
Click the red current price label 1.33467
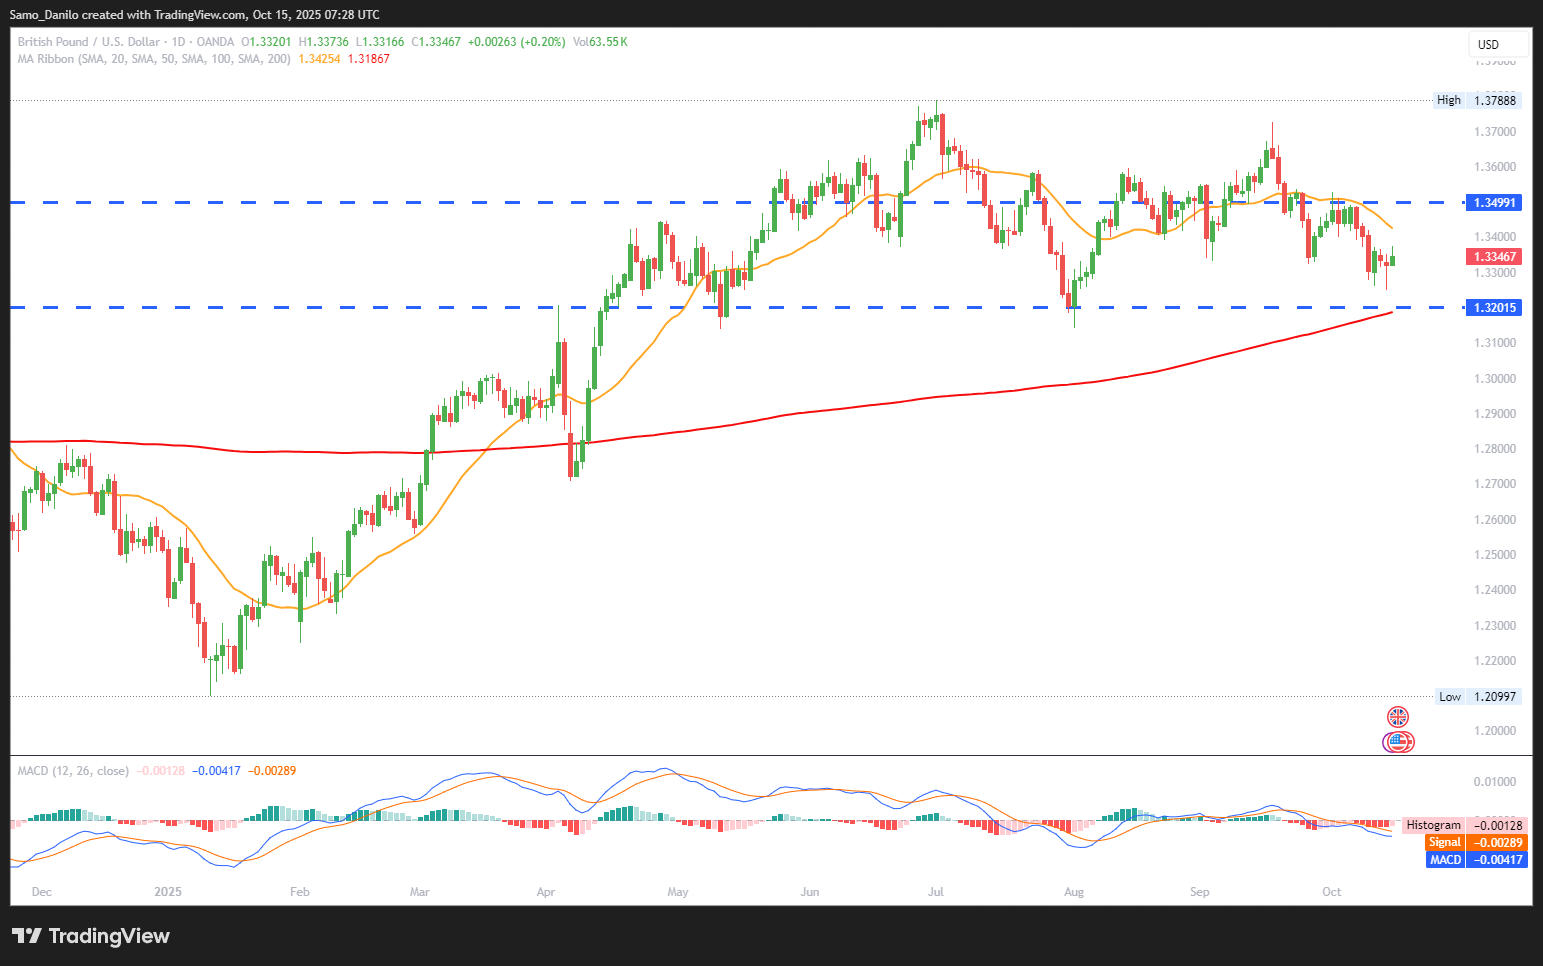coord(1494,257)
